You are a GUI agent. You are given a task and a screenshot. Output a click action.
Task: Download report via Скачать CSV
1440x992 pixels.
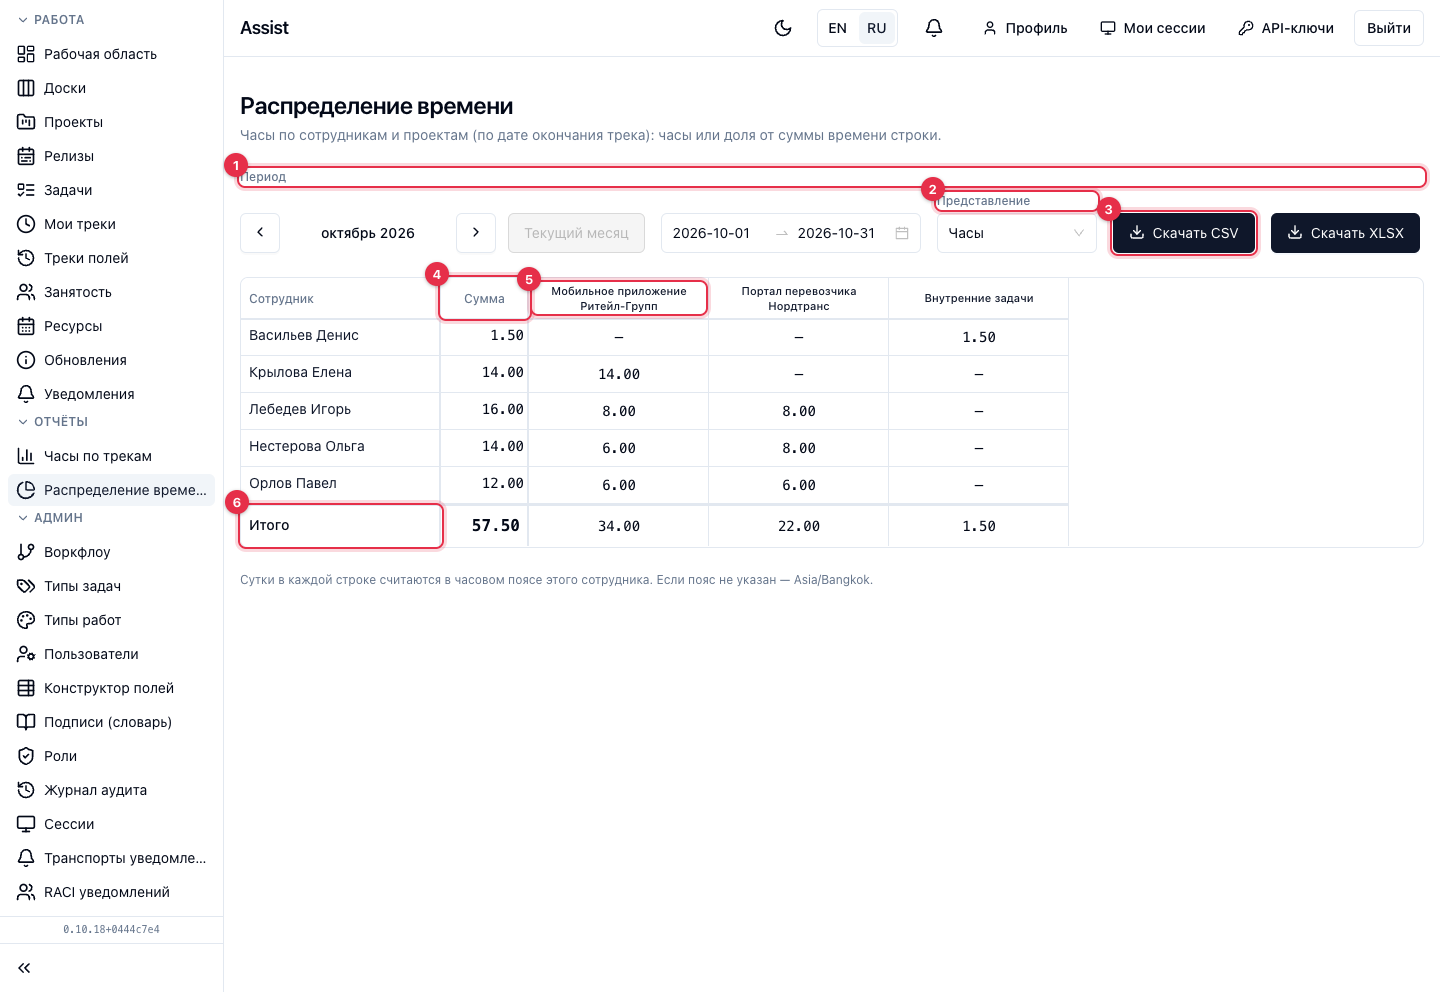(x=1184, y=233)
